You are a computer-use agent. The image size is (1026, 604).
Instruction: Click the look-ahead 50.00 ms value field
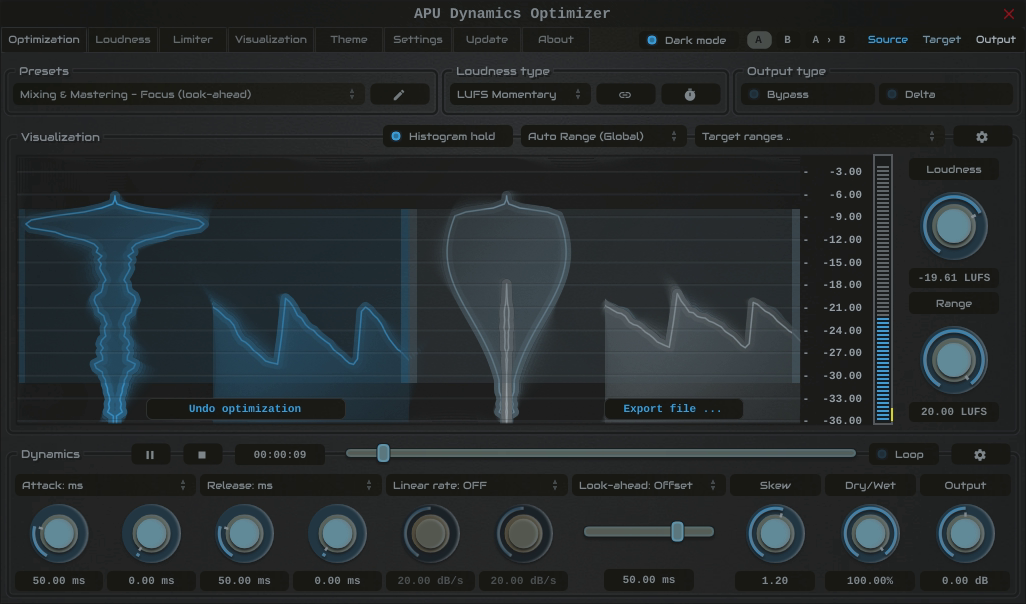click(648, 580)
